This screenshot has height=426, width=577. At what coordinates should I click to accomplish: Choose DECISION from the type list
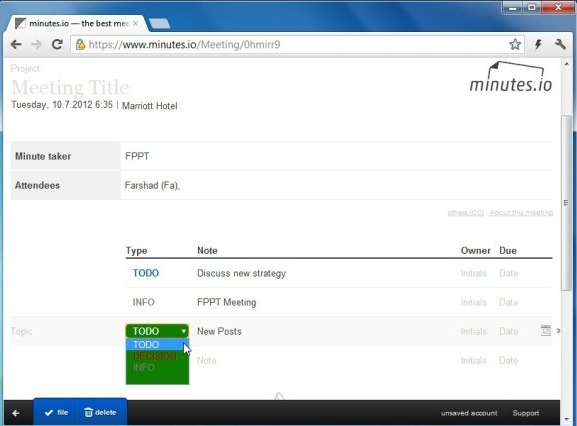click(155, 356)
